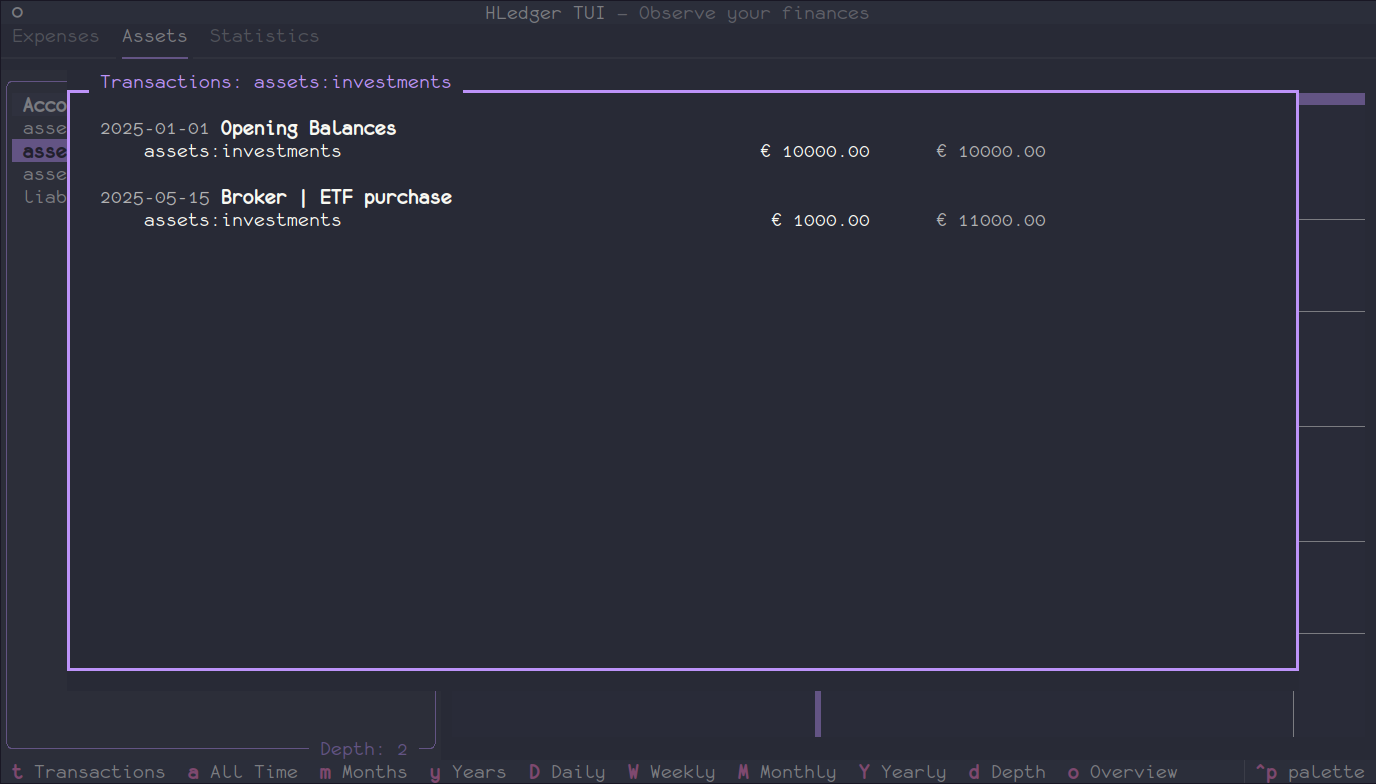Open the Overview screen
Image resolution: width=1376 pixels, height=784 pixels.
point(1122,771)
